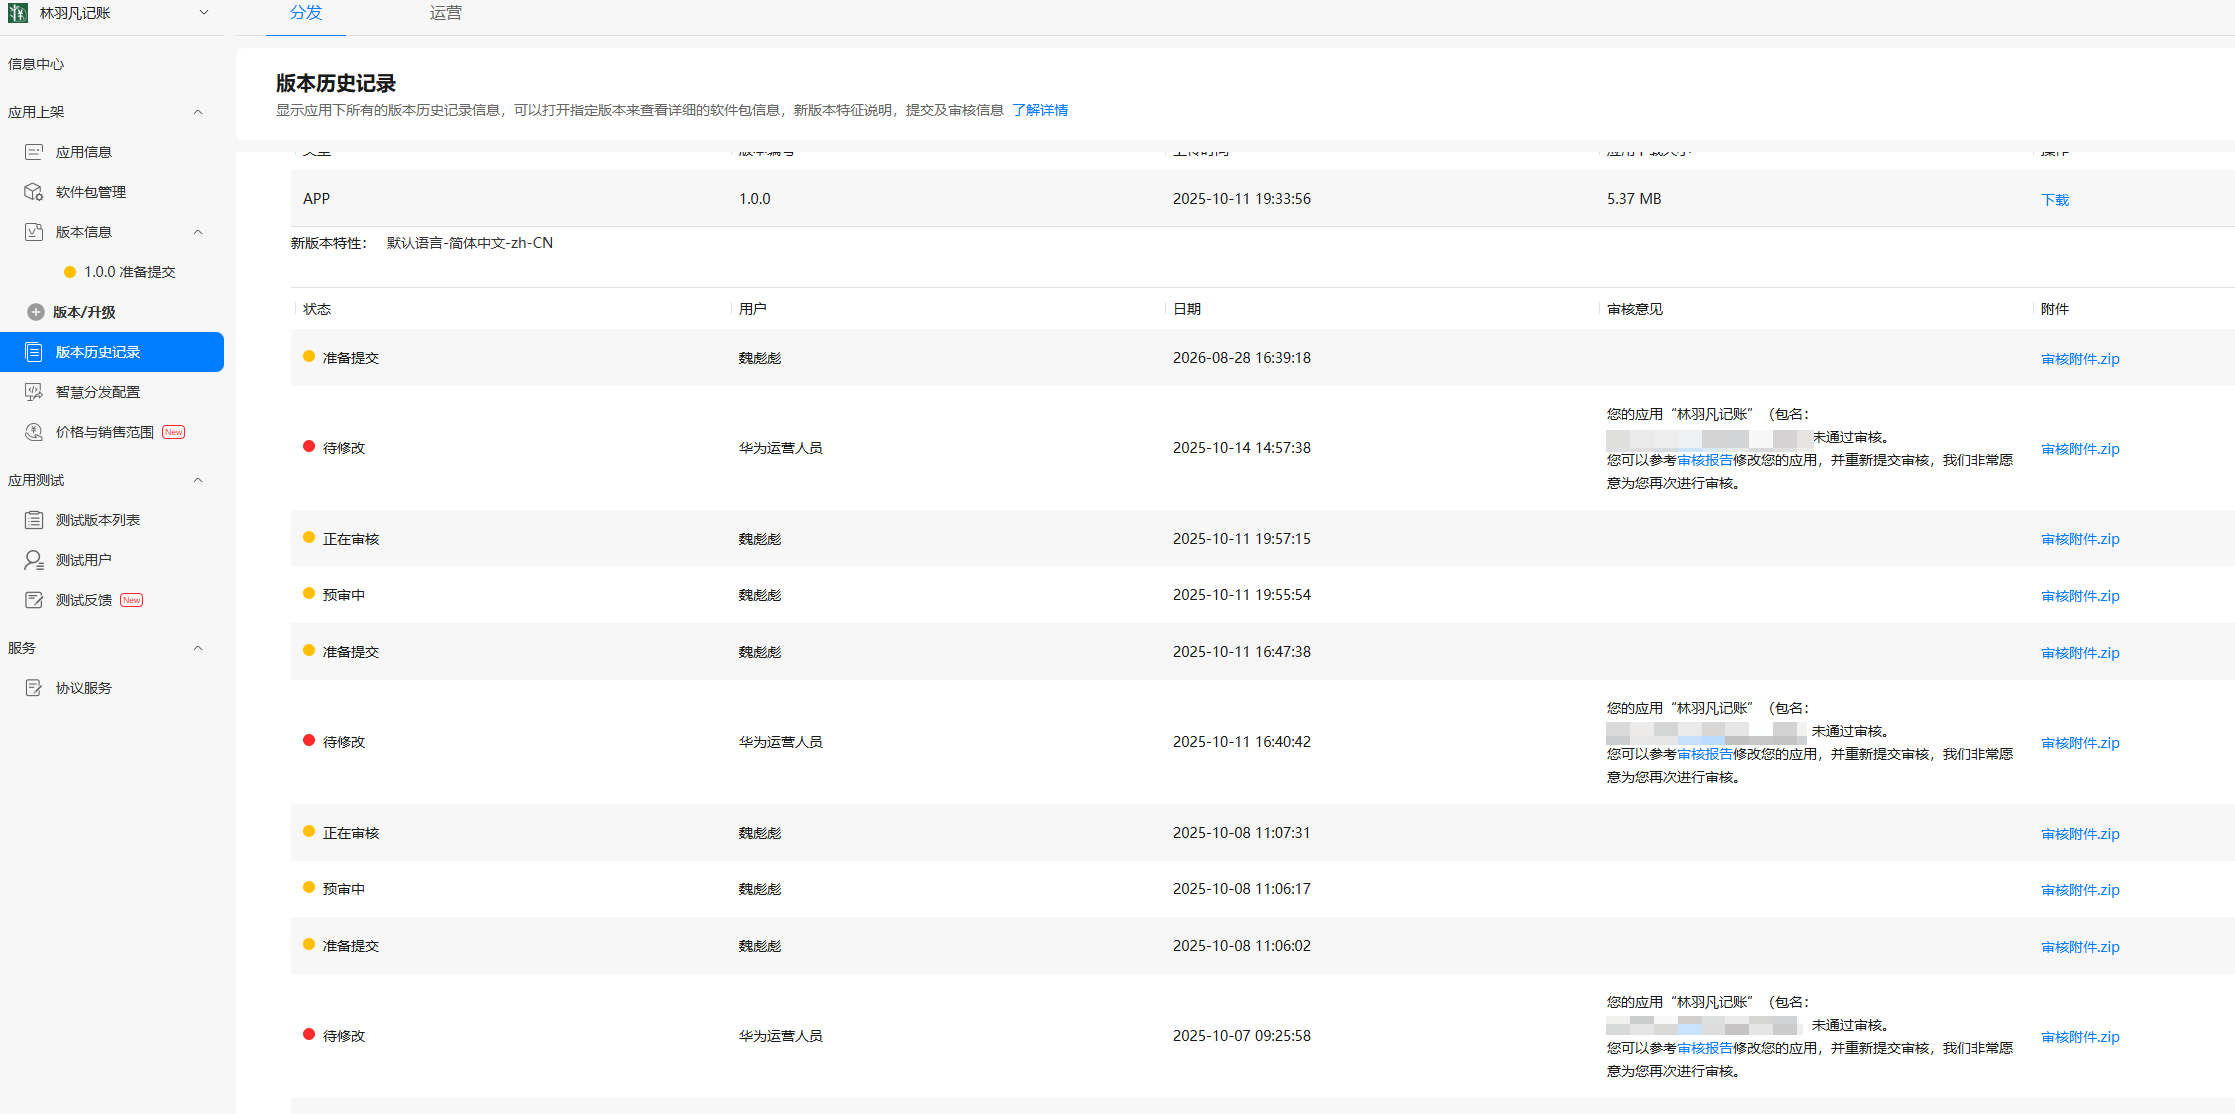Viewport: 2235px width, 1114px height.
Task: Click the 版本信息 sidebar icon
Action: pyautogui.click(x=34, y=232)
